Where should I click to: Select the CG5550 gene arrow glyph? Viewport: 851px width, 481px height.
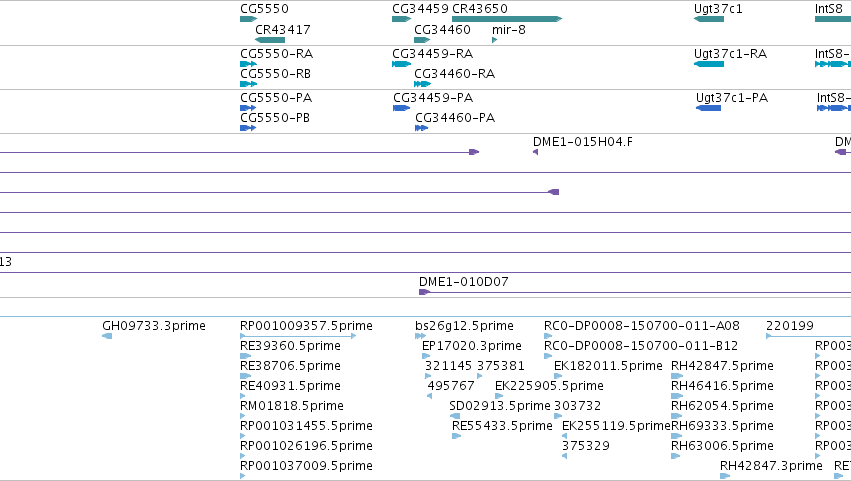[x=248, y=19]
